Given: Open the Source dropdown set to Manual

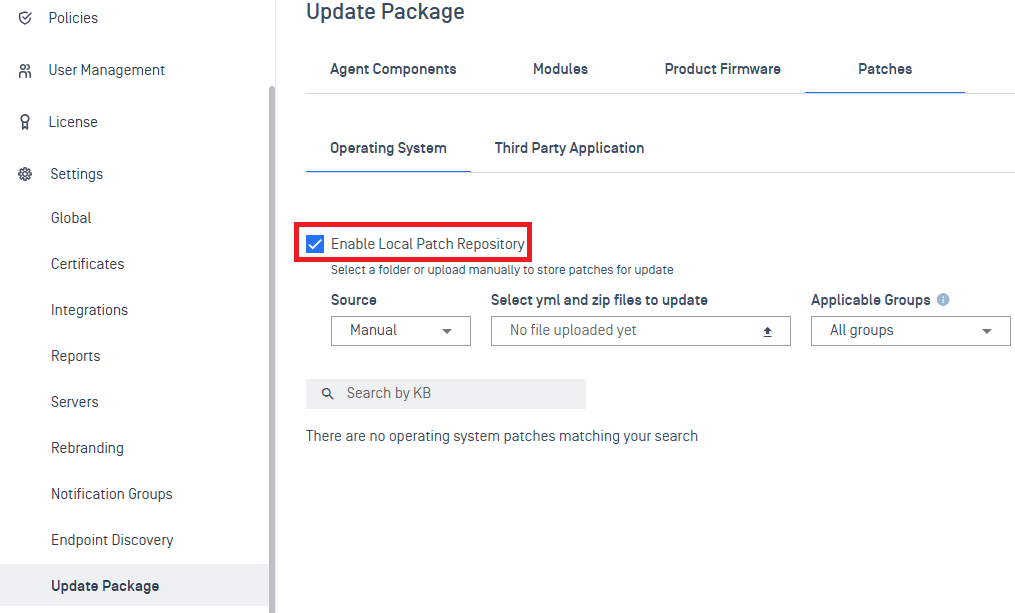Looking at the screenshot, I should (x=400, y=330).
